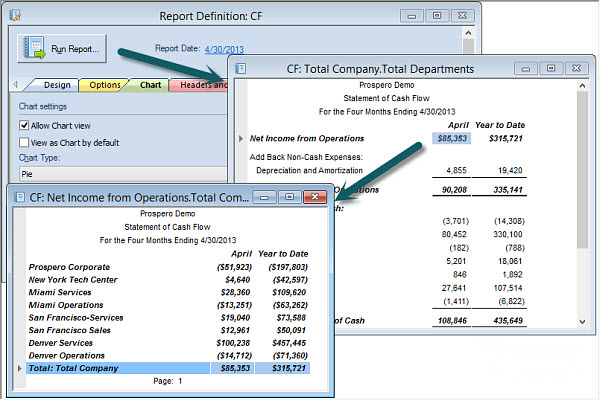Screen dimensions: 600x400
Task: Click the CF Net Income window title icon
Action: pos(22,197)
